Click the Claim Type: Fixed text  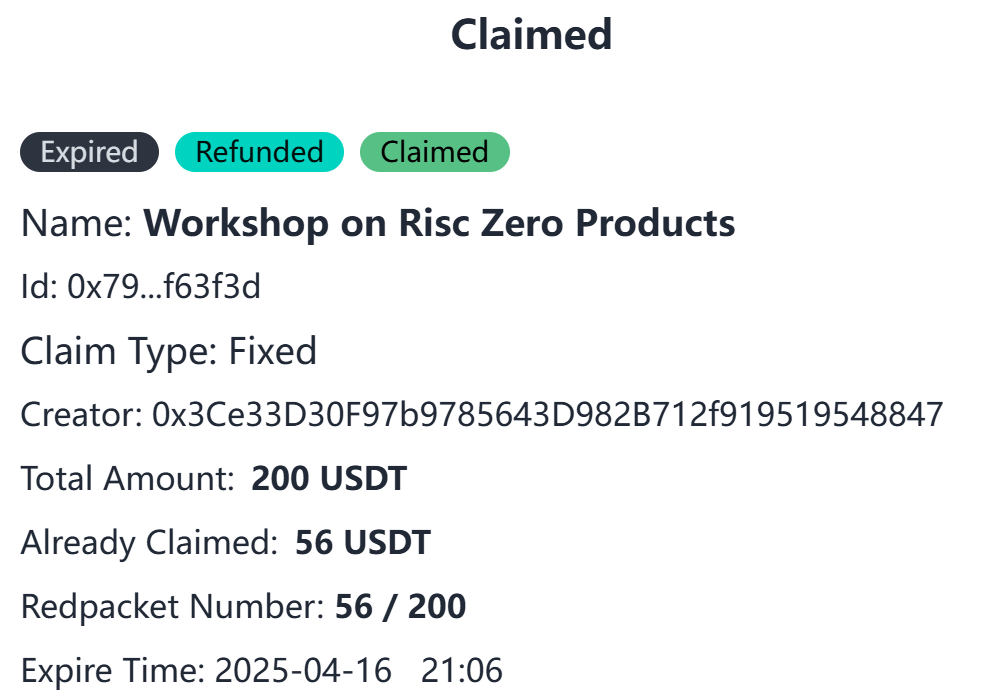[168, 351]
